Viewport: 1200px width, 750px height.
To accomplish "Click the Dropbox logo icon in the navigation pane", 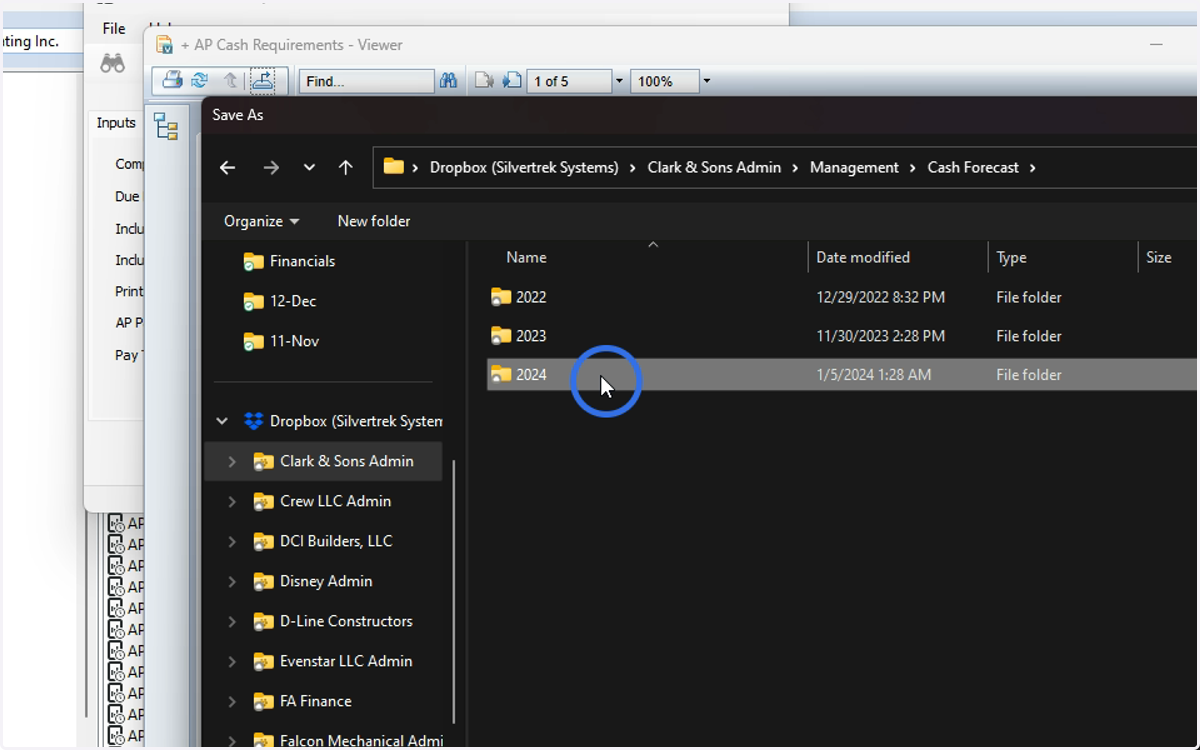I will (x=254, y=421).
